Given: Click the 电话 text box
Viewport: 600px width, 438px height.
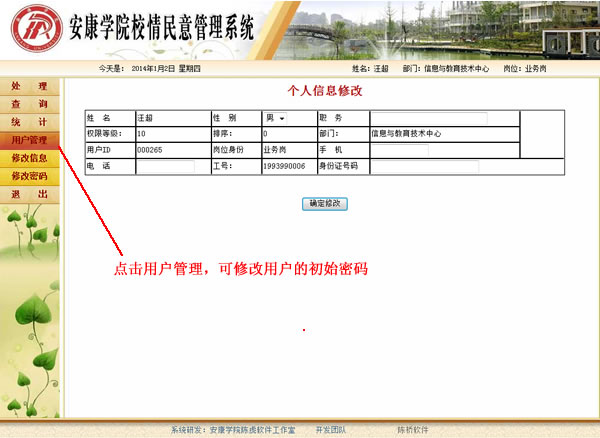Looking at the screenshot, I should (x=165, y=166).
